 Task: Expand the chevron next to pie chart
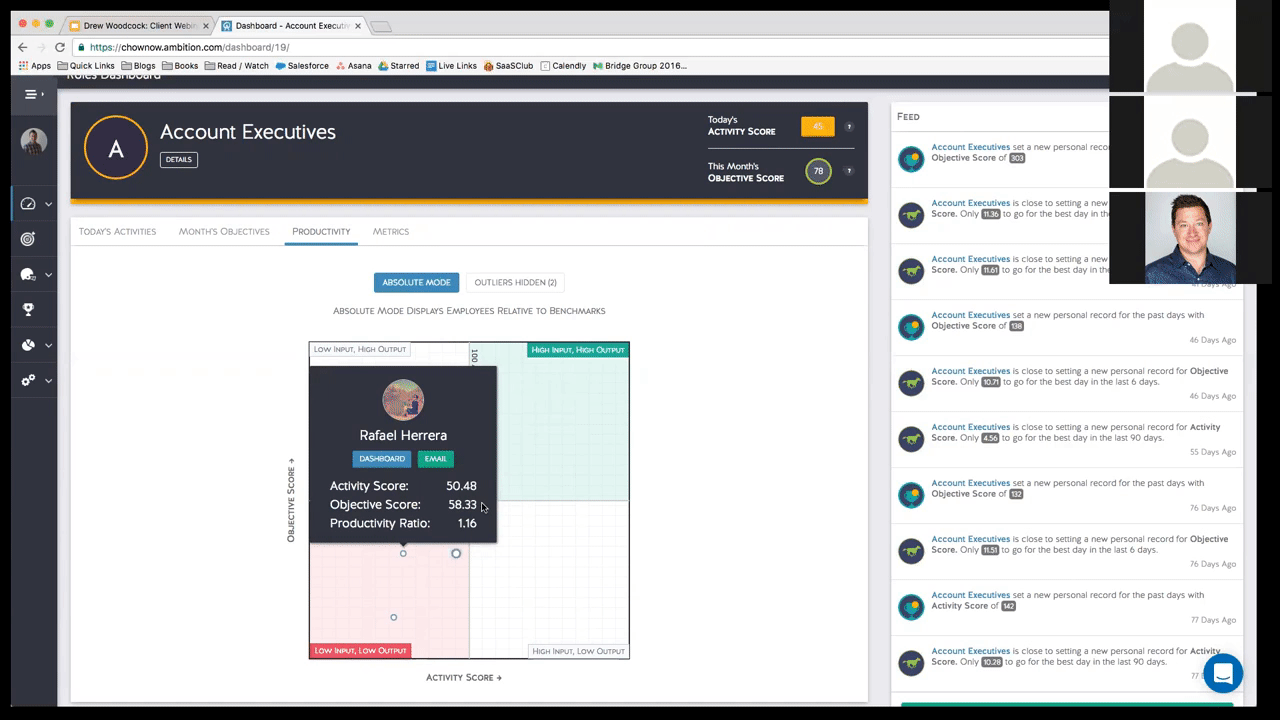pos(48,346)
